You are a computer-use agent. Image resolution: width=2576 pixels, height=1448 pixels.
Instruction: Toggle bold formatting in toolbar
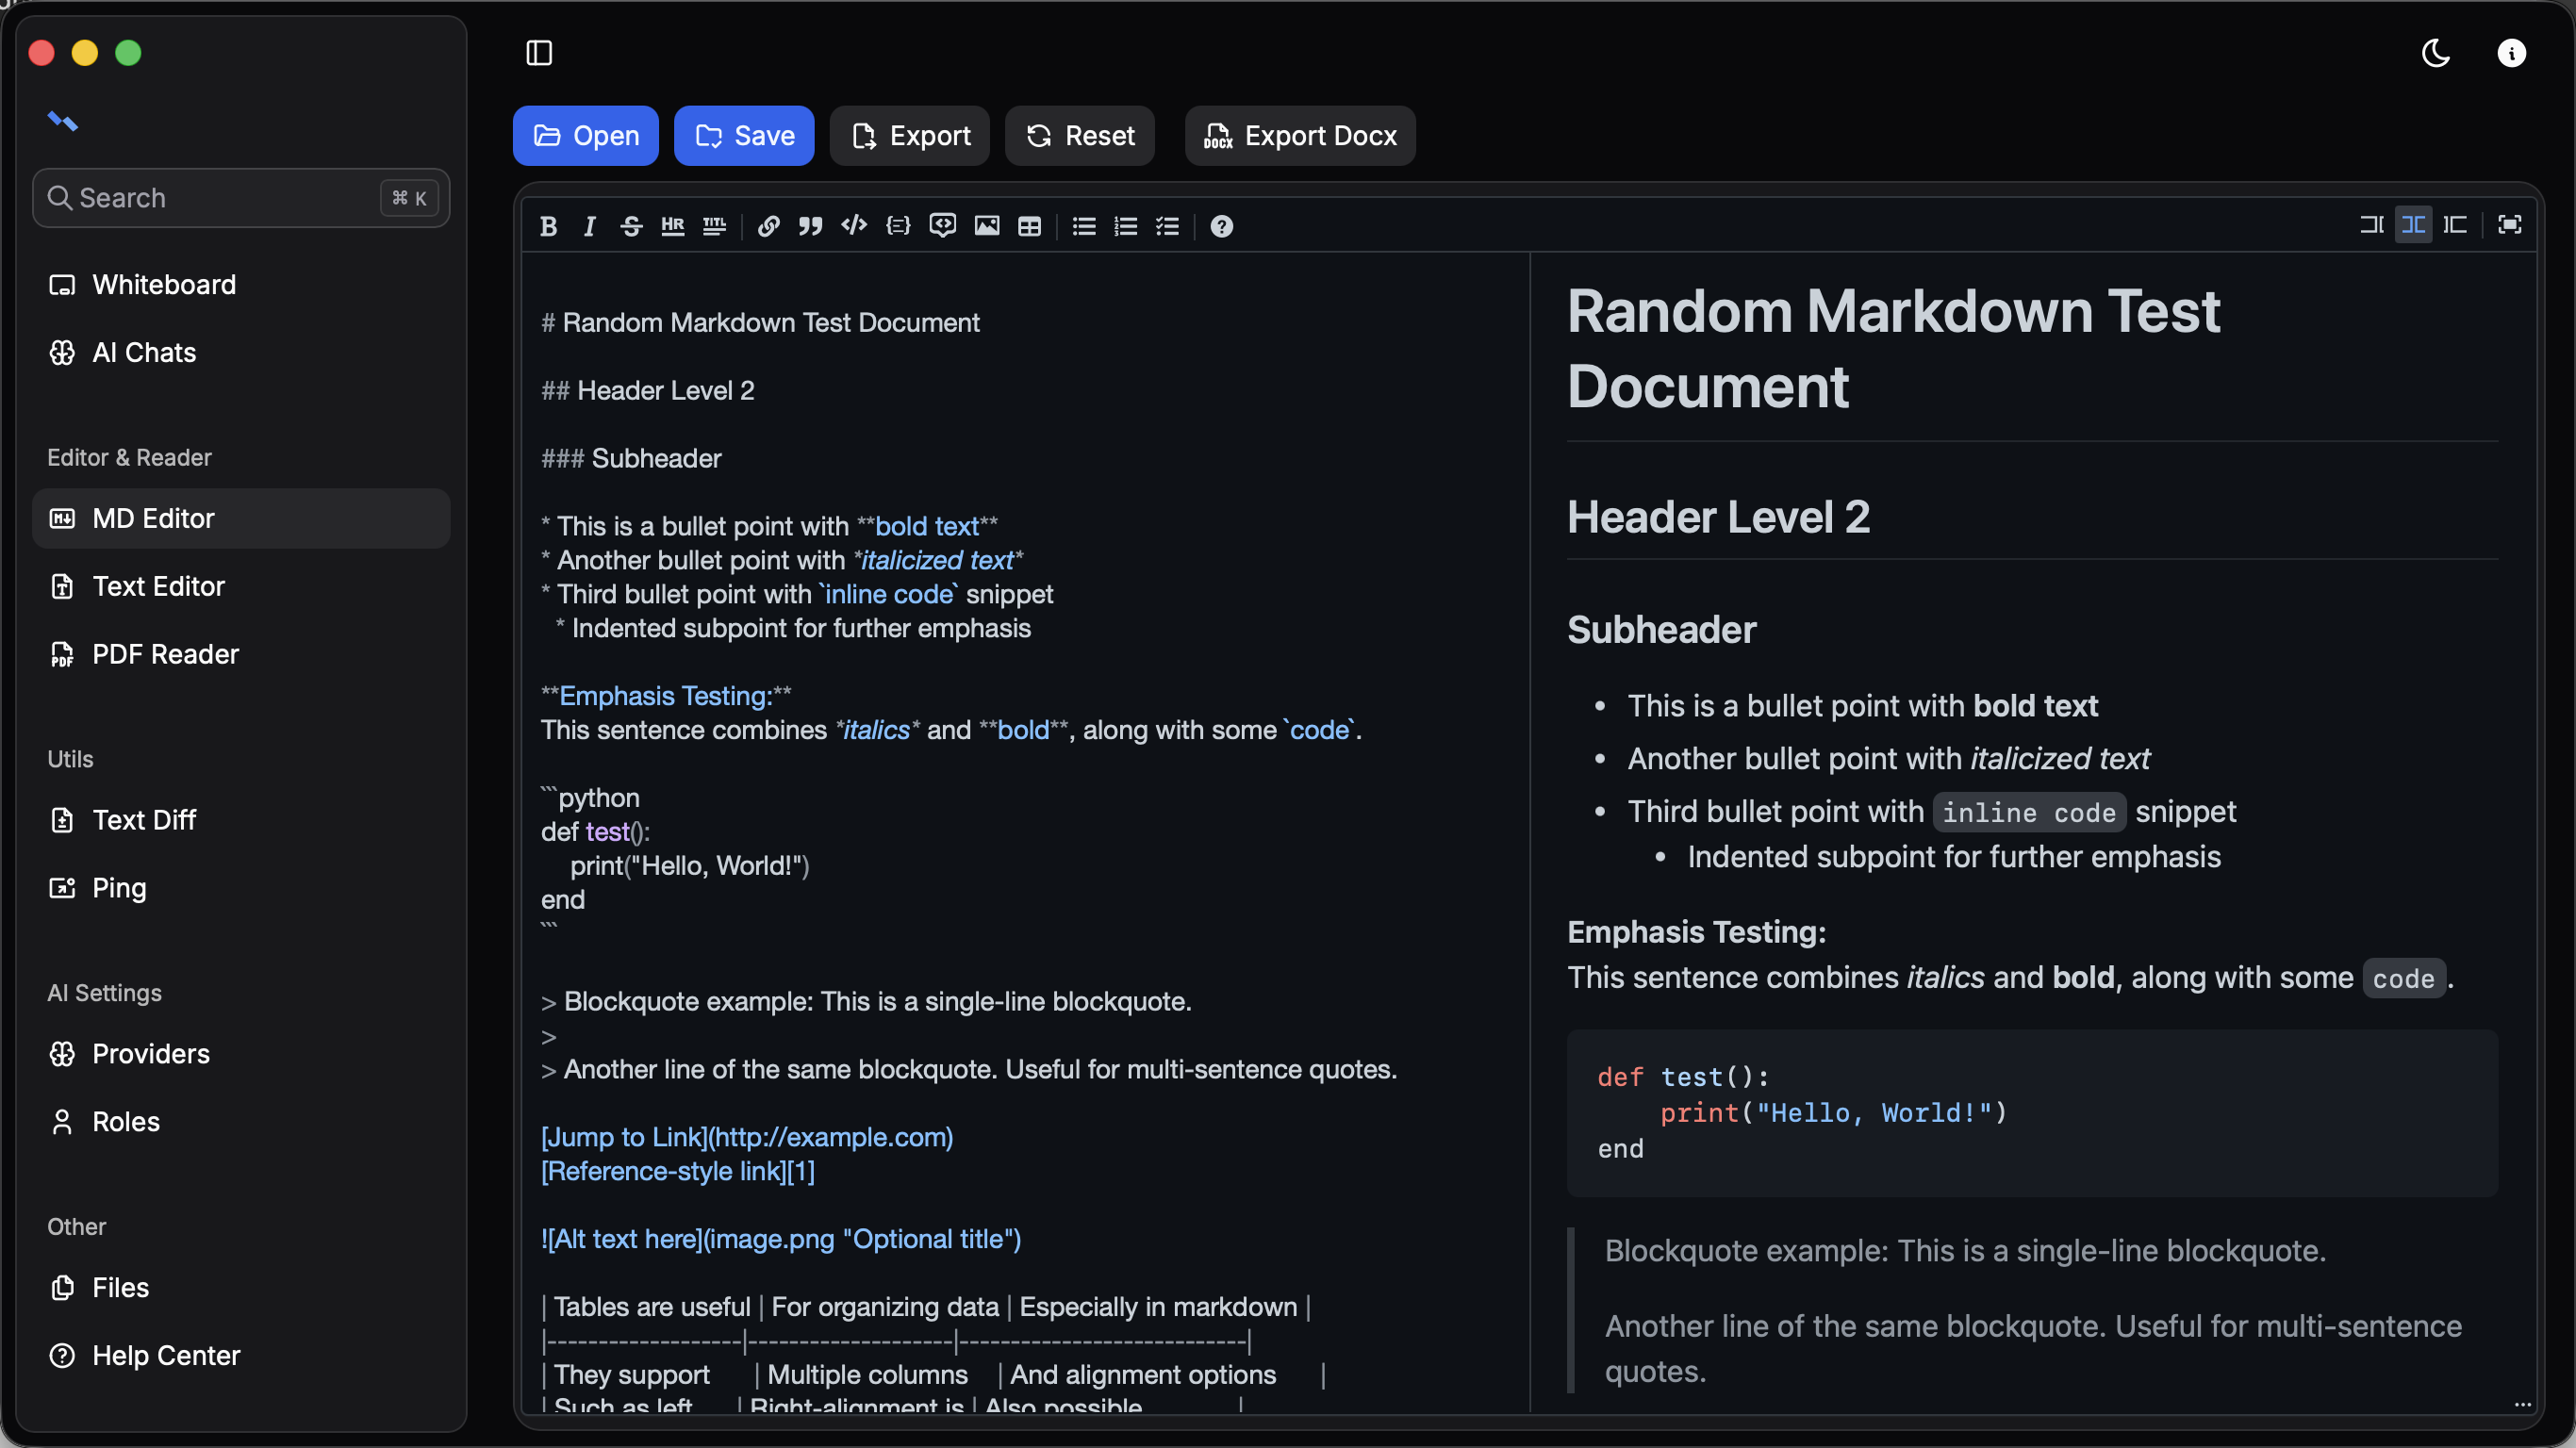[548, 226]
